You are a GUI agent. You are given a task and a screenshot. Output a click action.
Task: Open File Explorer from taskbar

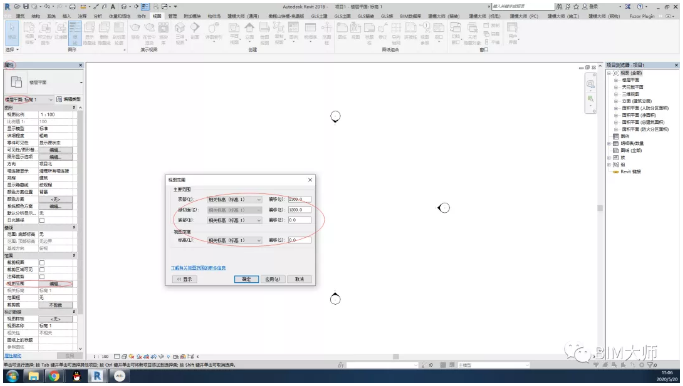34,376
